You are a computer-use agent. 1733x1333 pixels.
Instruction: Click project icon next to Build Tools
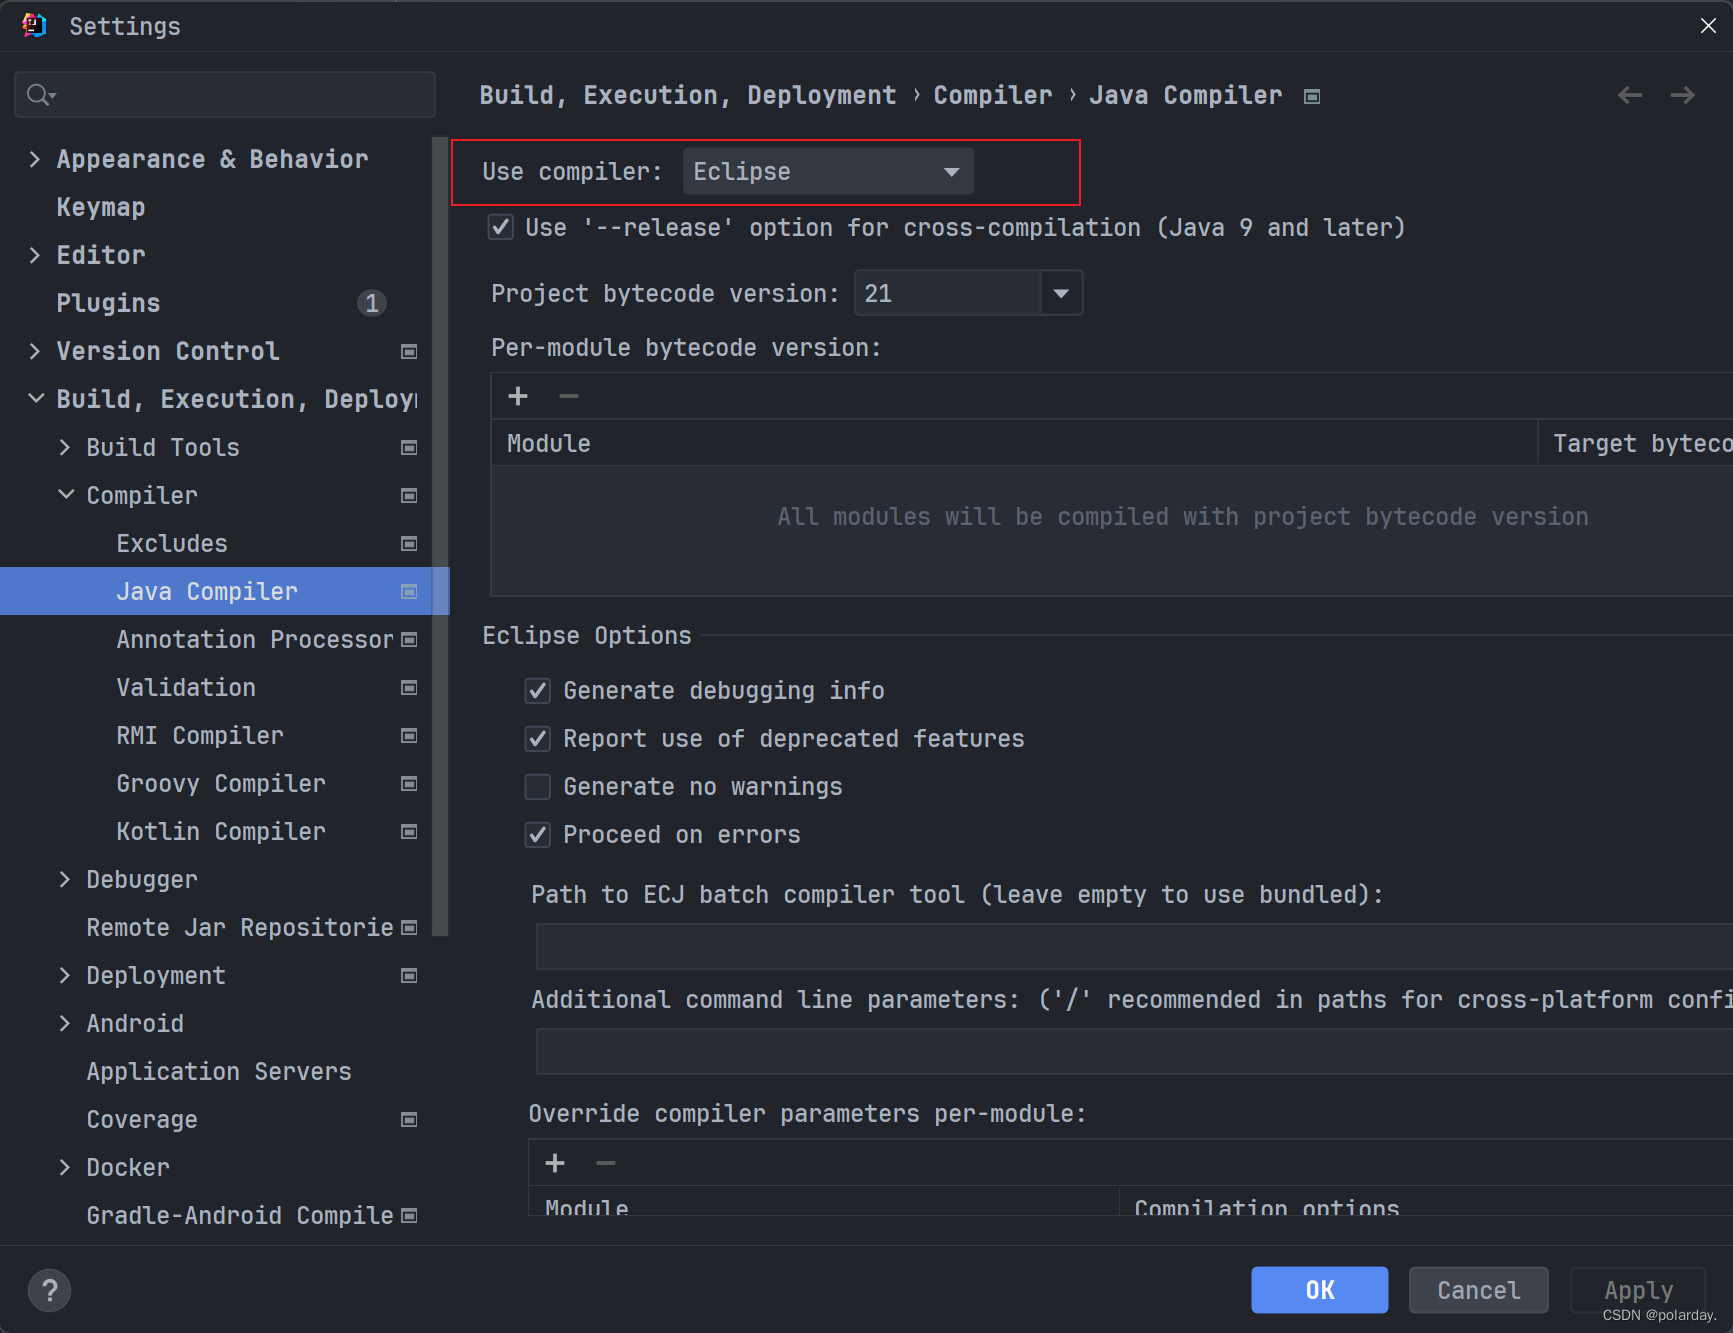point(409,447)
